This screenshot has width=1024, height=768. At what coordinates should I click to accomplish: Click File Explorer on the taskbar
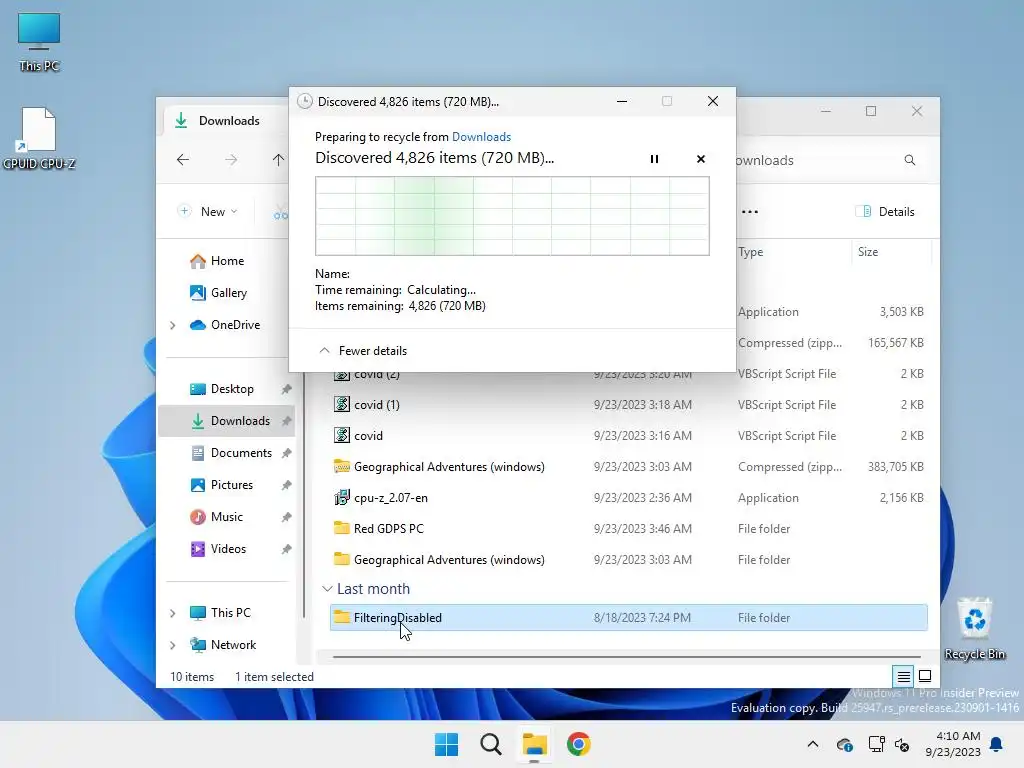(x=534, y=744)
